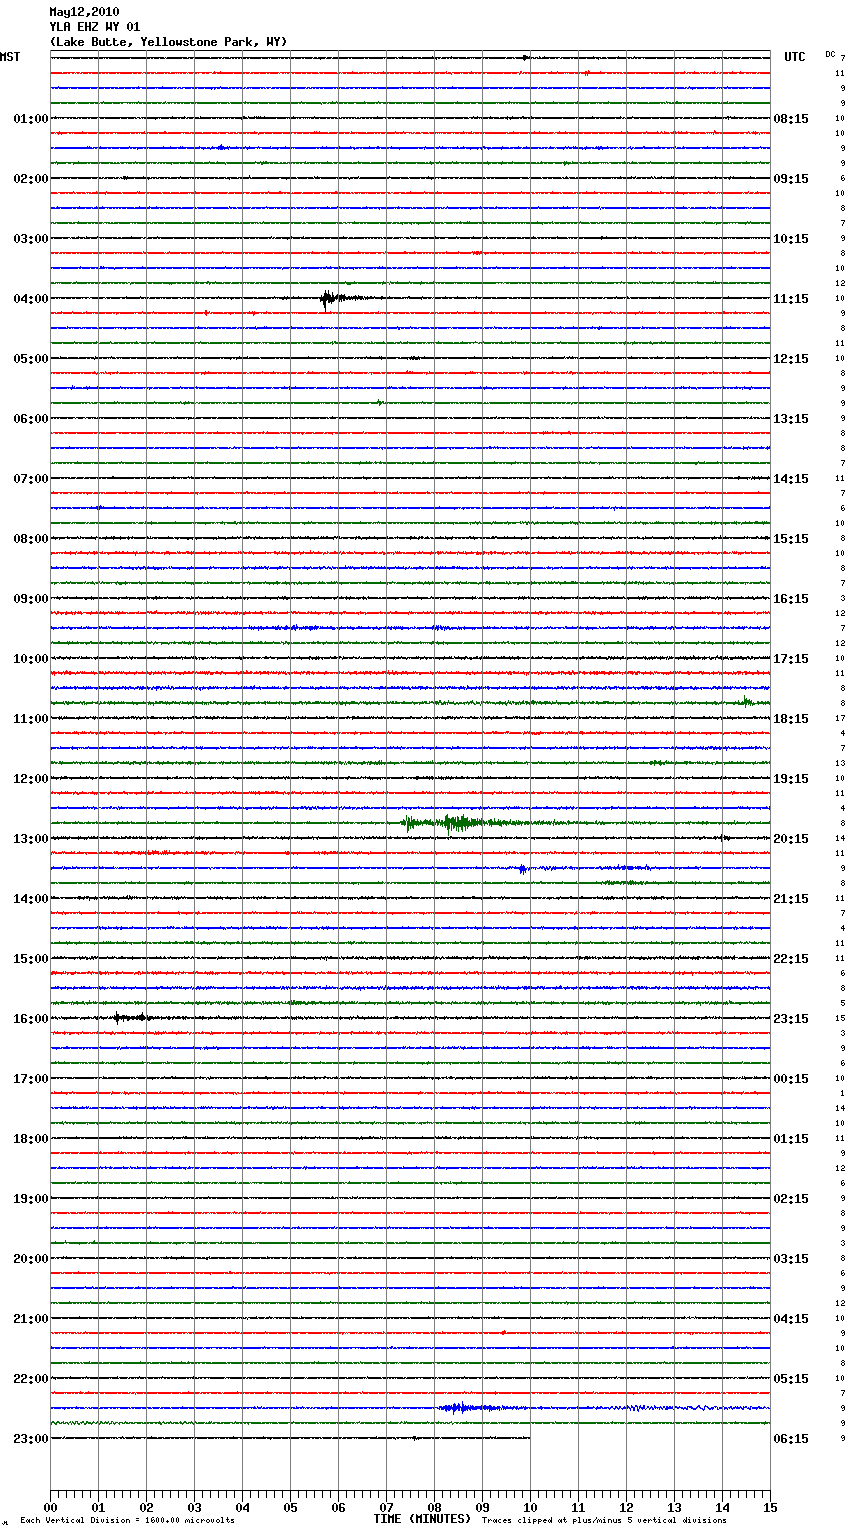
Task: Click the MST time zone label
Action: tap(10, 57)
